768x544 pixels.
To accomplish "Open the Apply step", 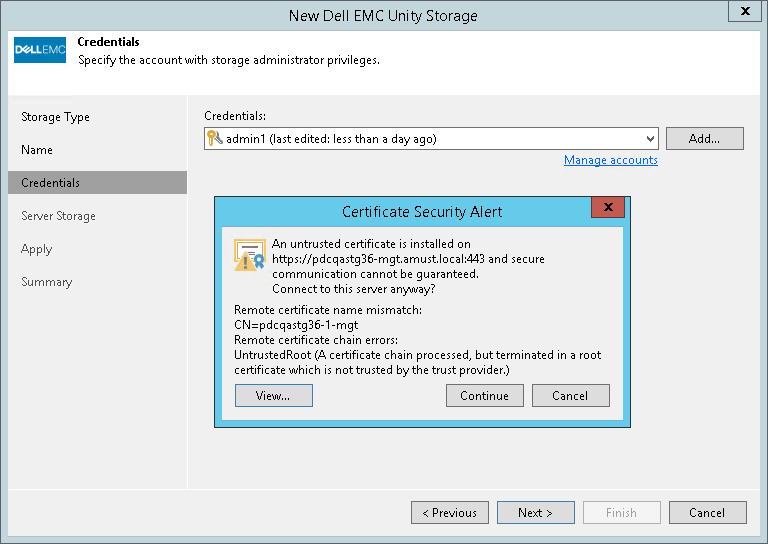I will pos(37,249).
